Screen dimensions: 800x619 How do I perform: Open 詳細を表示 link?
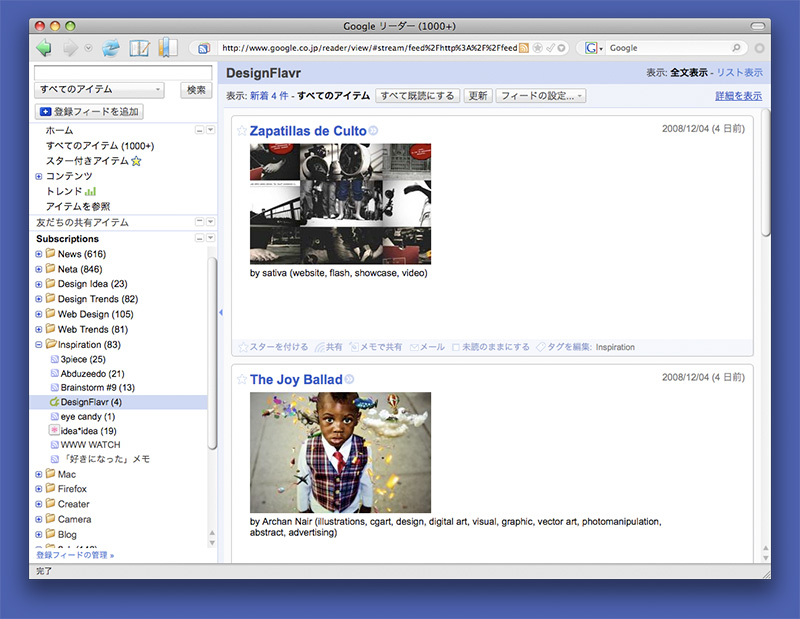(x=738, y=95)
